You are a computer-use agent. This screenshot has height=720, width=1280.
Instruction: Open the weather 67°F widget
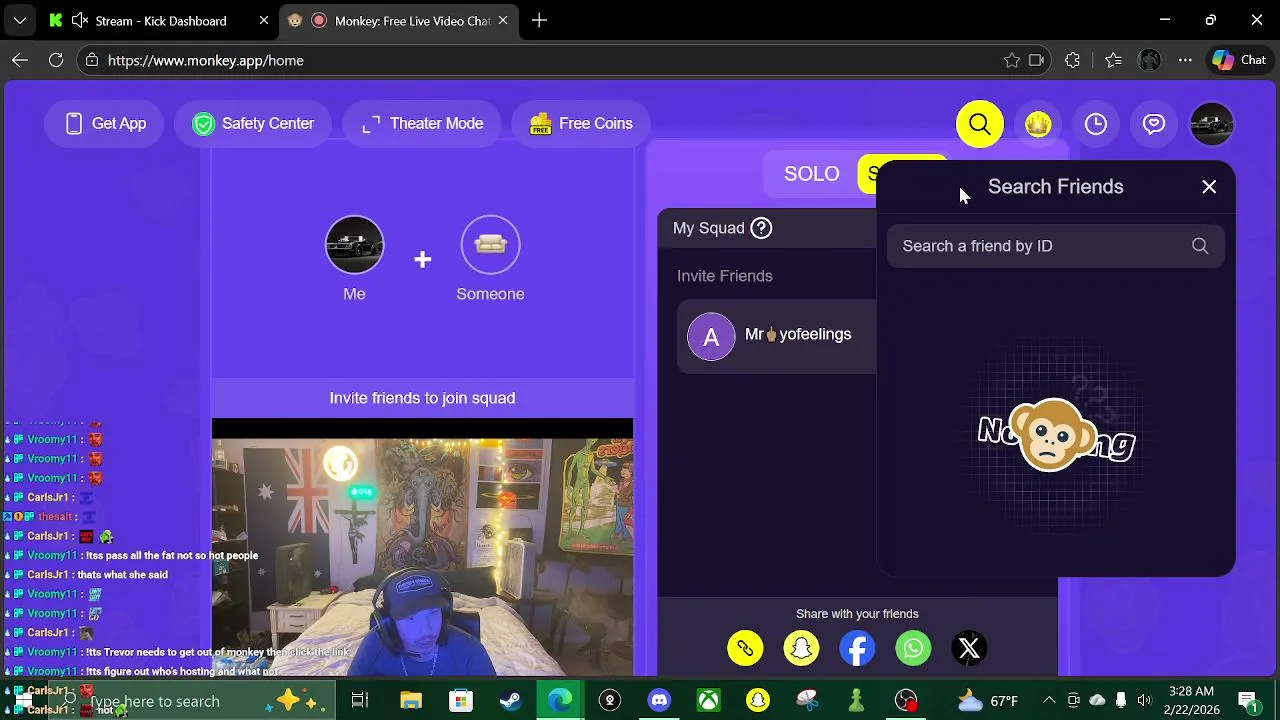coord(988,701)
